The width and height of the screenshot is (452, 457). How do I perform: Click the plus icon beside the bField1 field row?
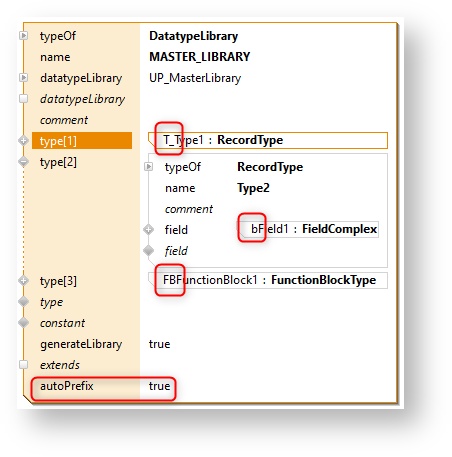tap(149, 229)
